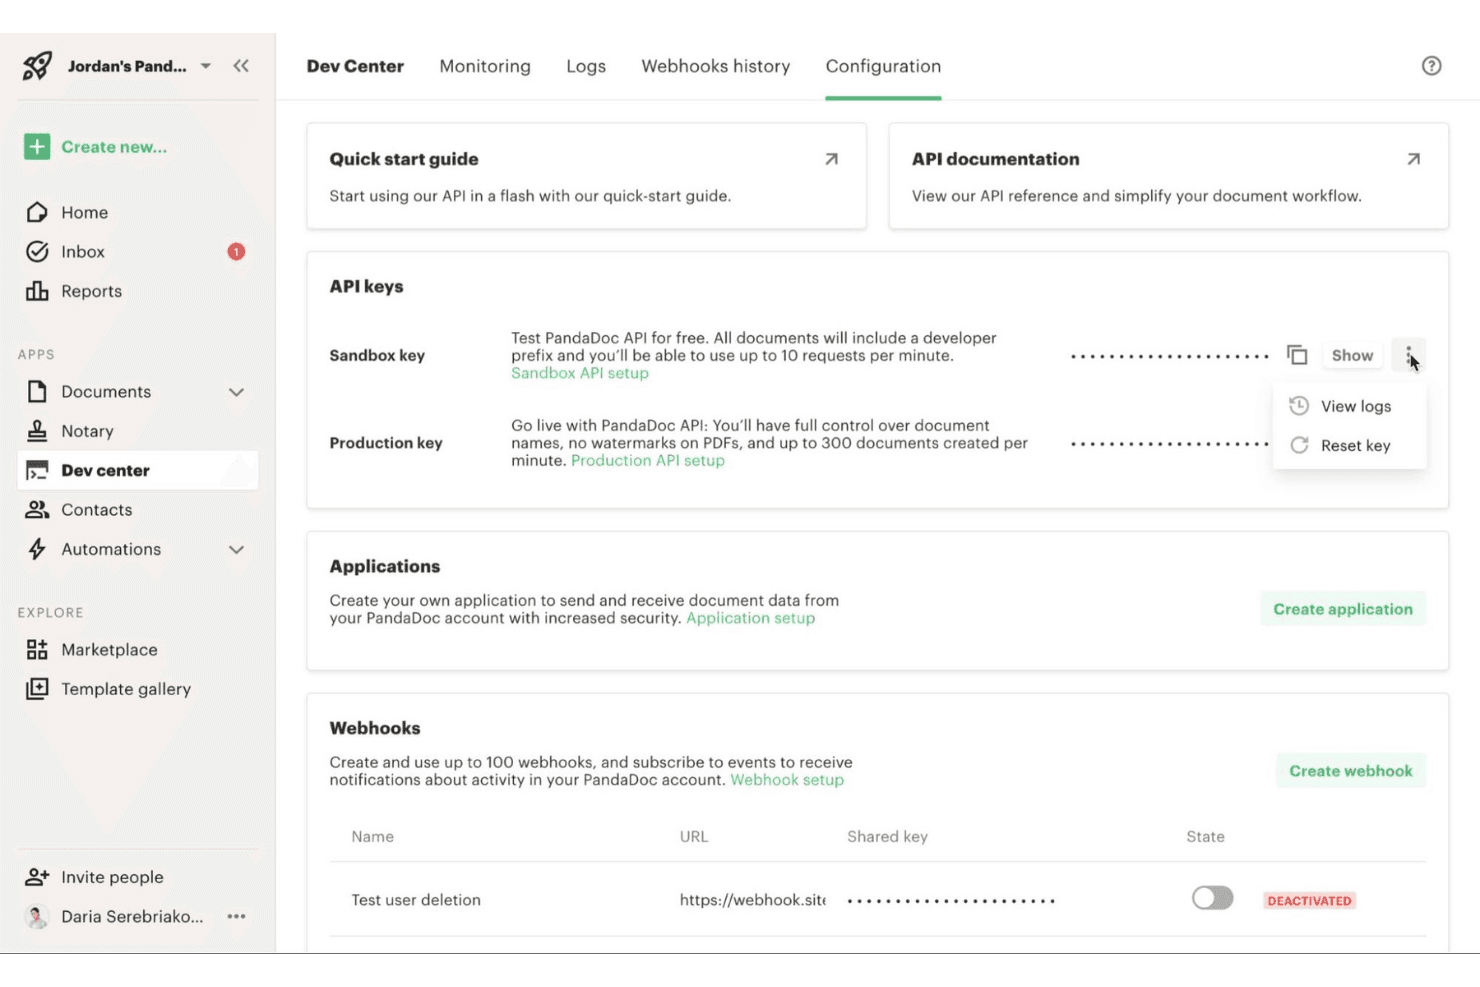The image size is (1480, 987).
Task: Click the red Inbox notification badge
Action: [x=236, y=252]
